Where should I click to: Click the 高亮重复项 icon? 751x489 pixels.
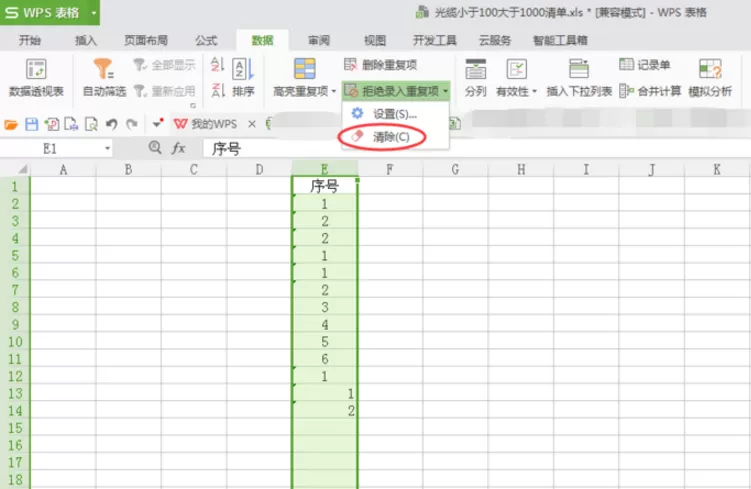(305, 69)
